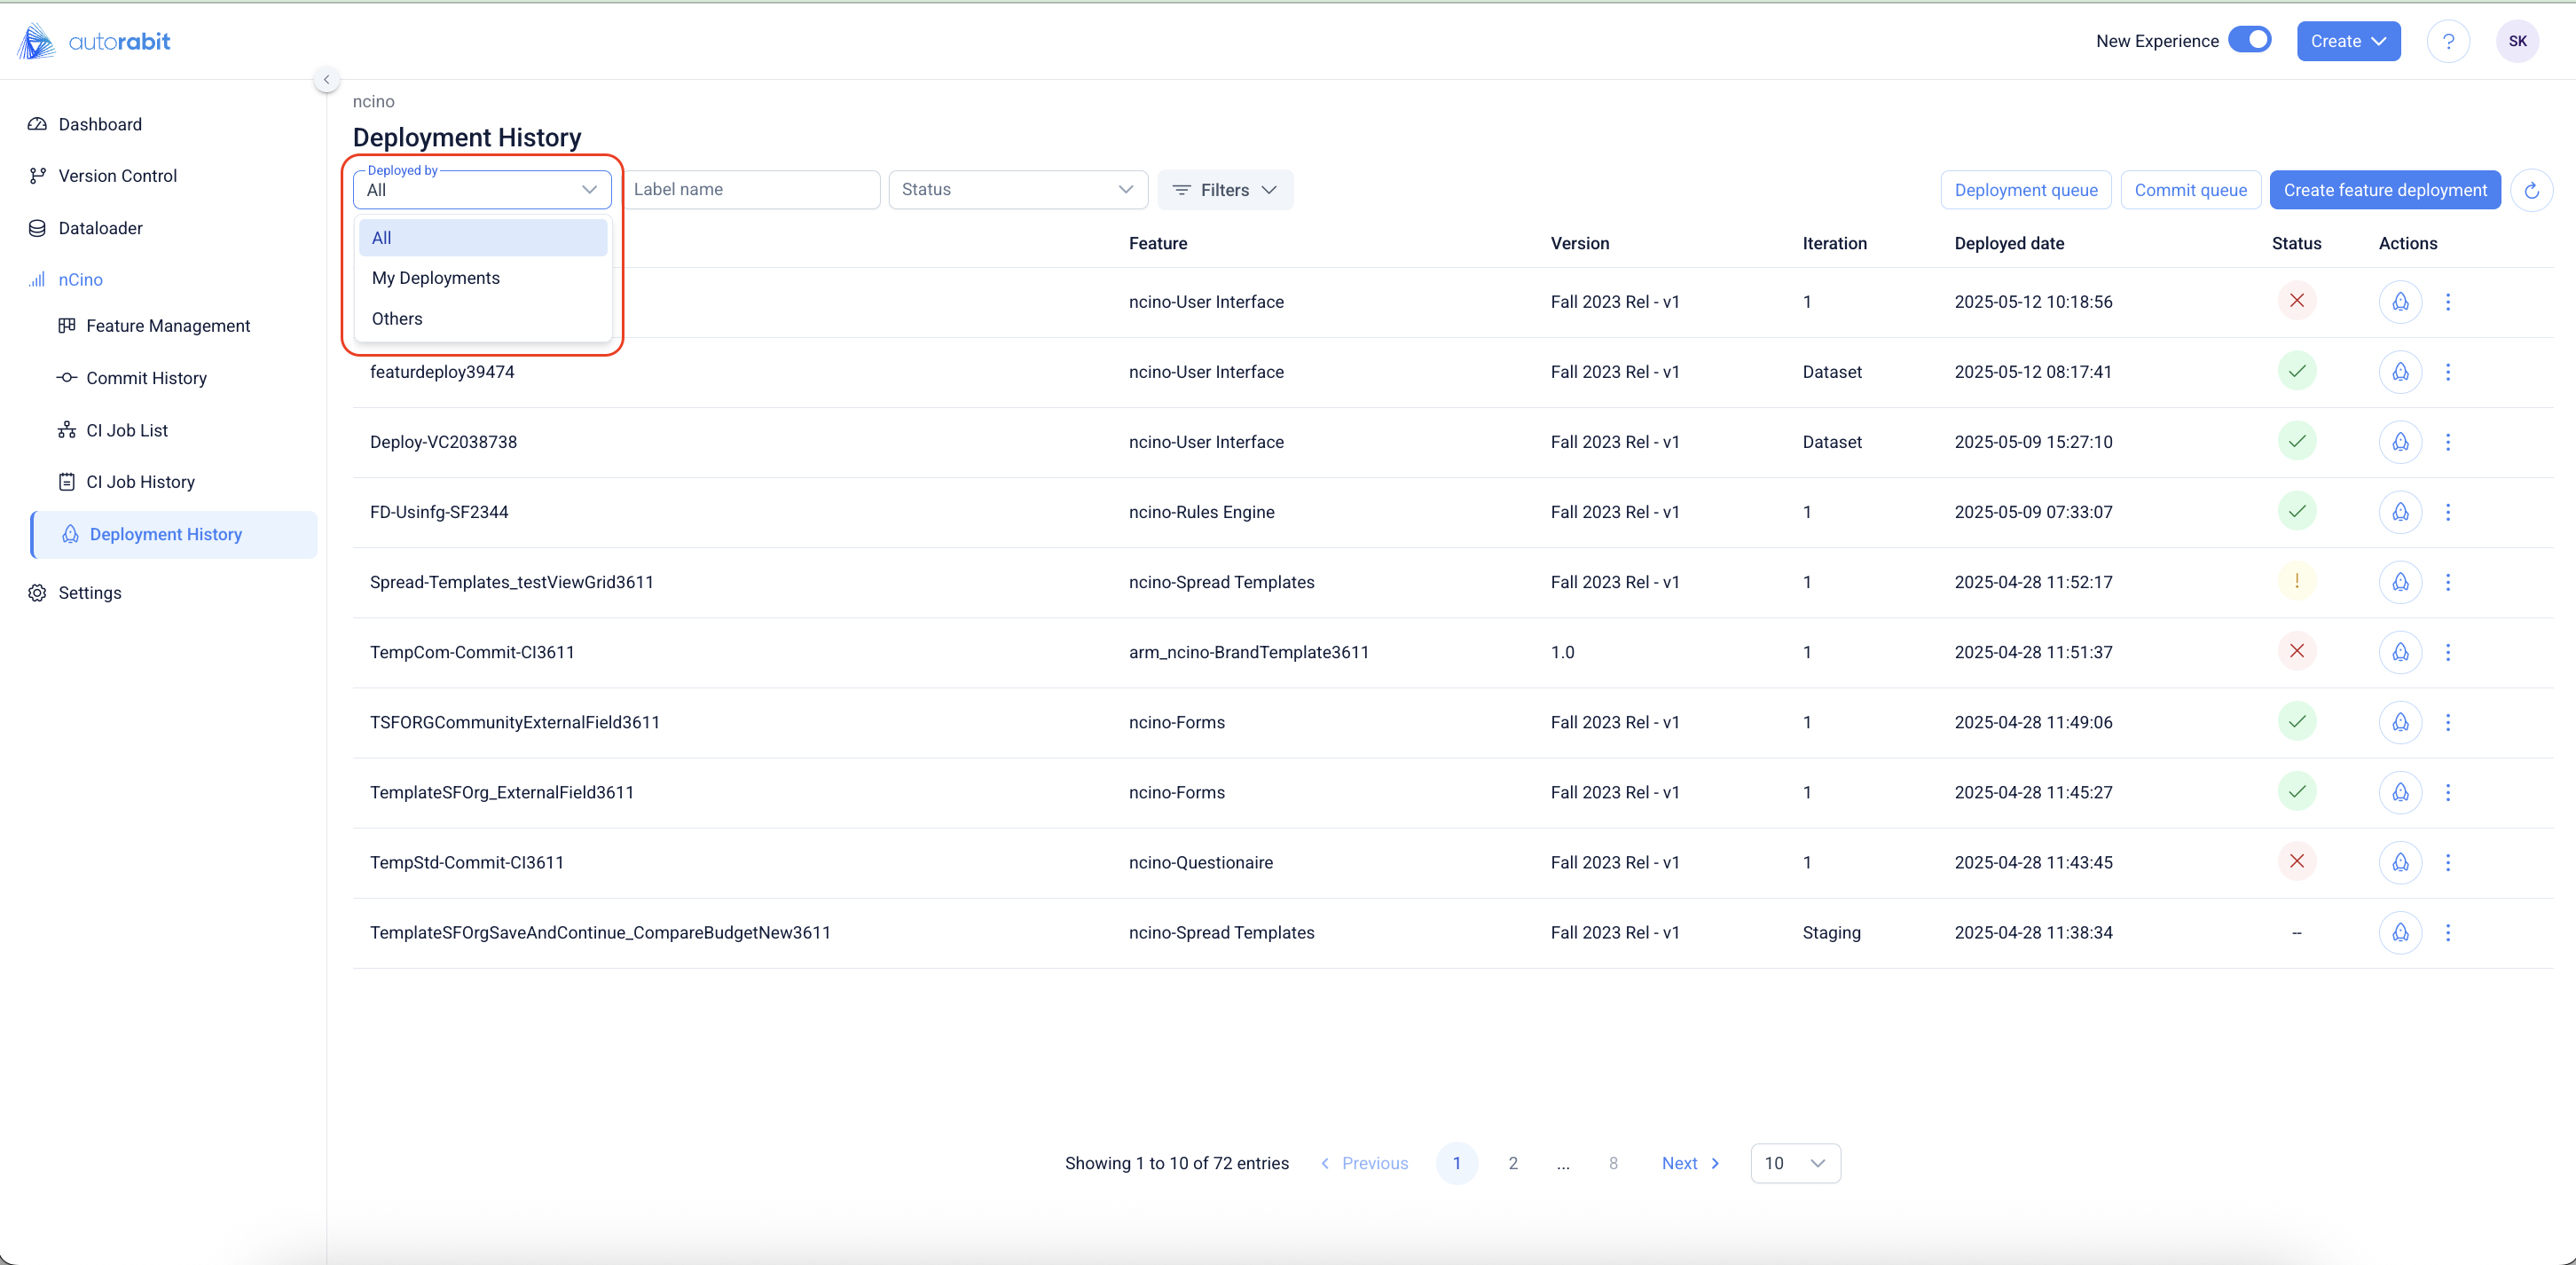Open the help question mark icon
The width and height of the screenshot is (2576, 1265).
[x=2447, y=41]
